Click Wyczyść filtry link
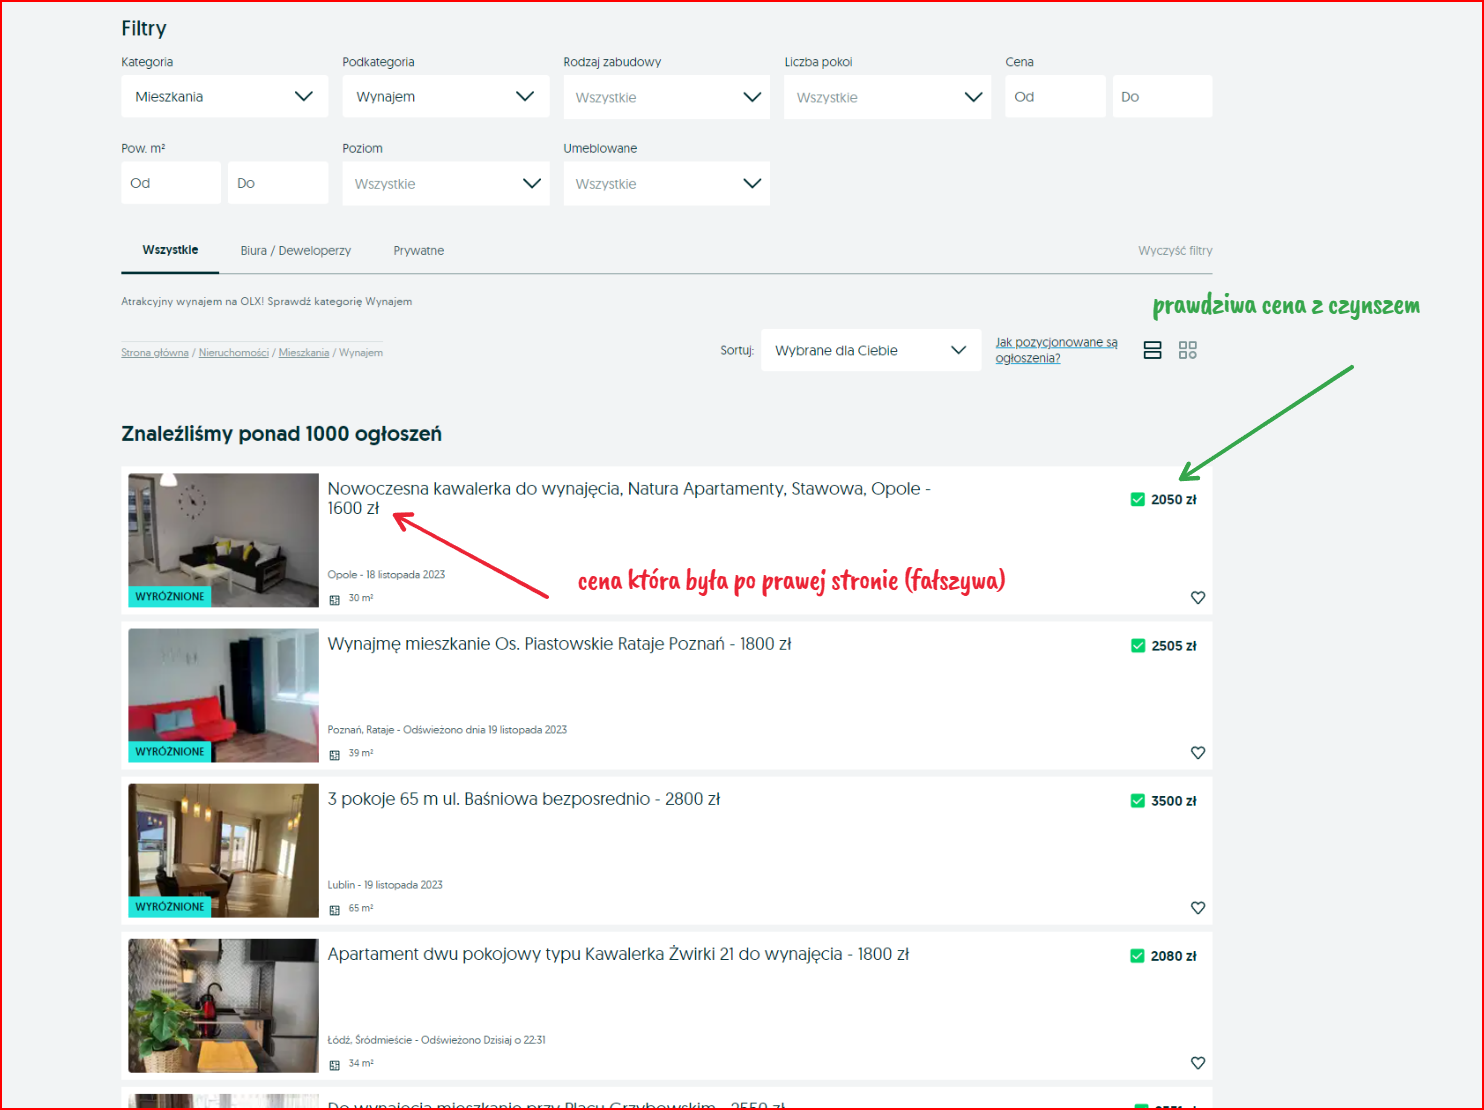Screen dimensions: 1484x1110 (1175, 251)
